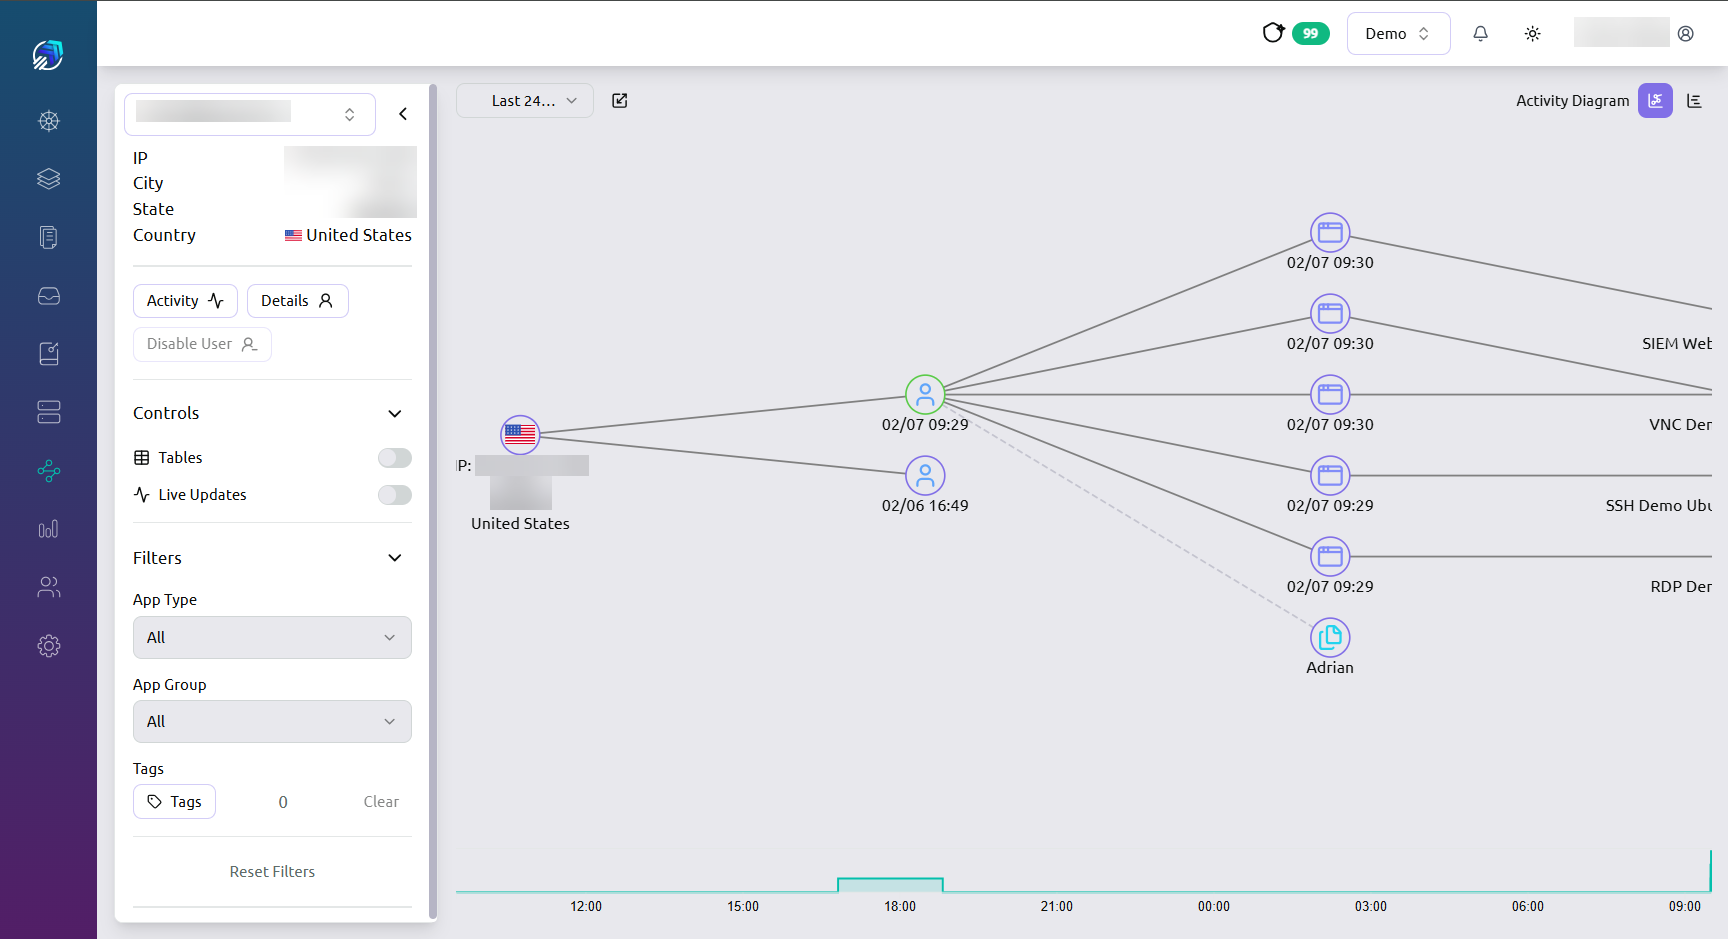The height and width of the screenshot is (939, 1728).
Task: Open the analytics bar-chart icon in the sidebar
Action: point(48,529)
